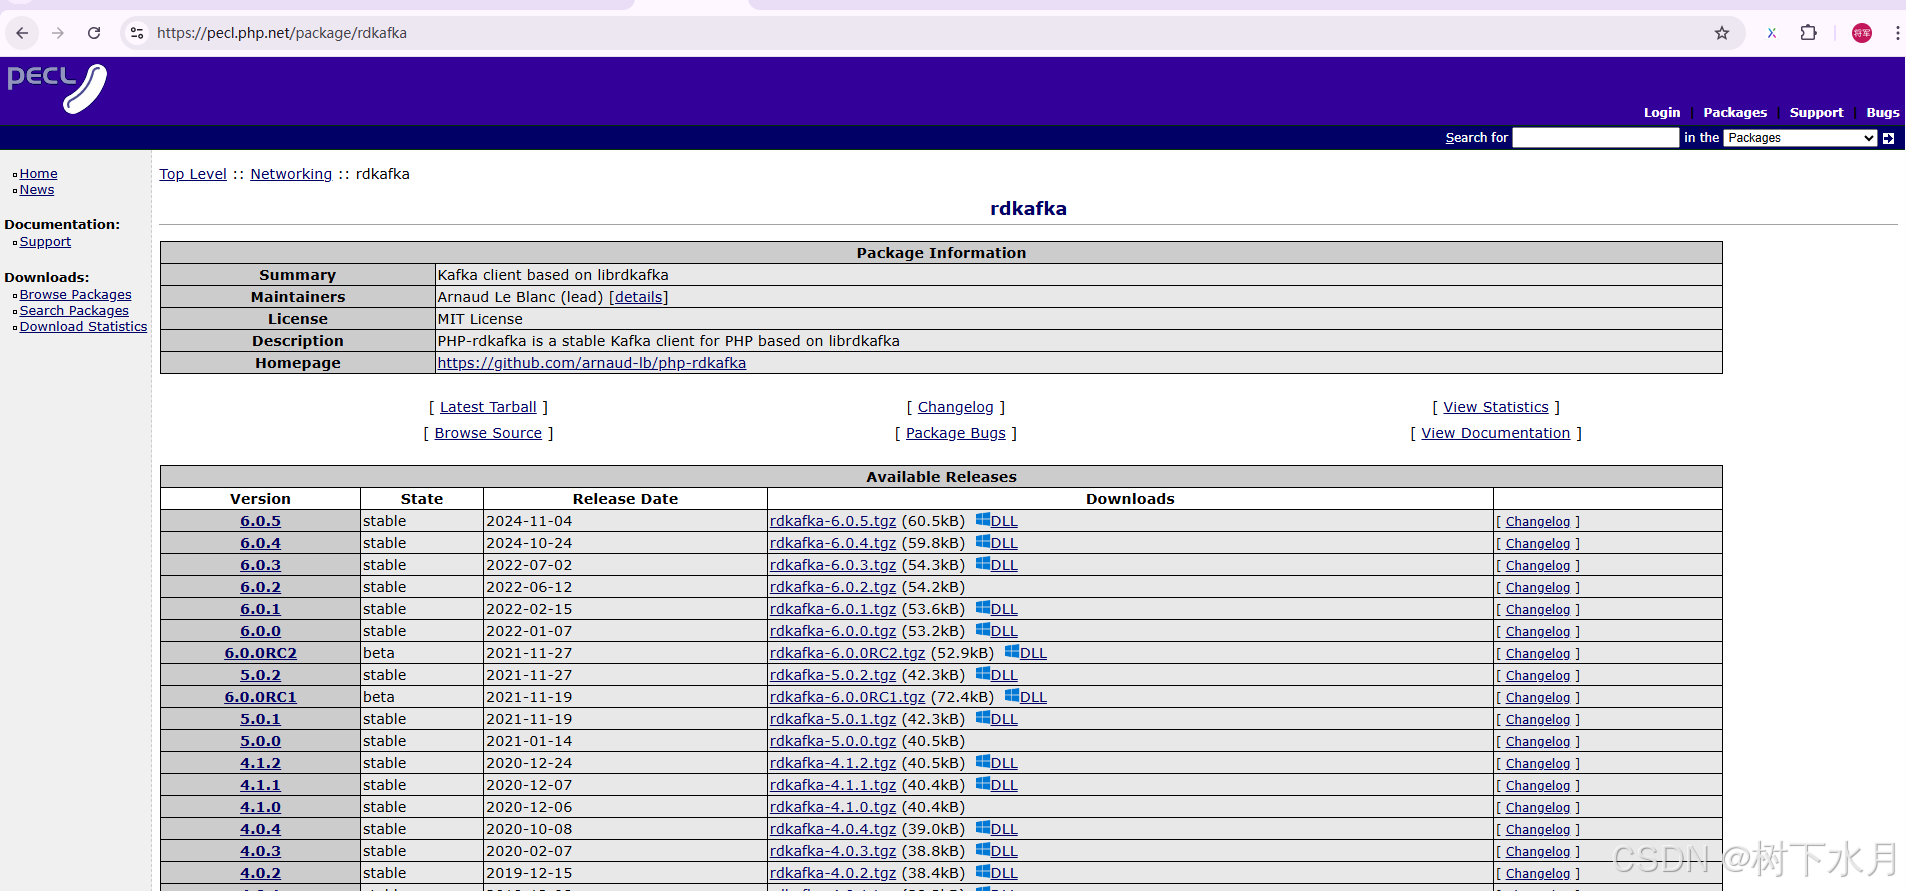Open Search Packages in the sidebar
This screenshot has width=1906, height=891.
(74, 311)
